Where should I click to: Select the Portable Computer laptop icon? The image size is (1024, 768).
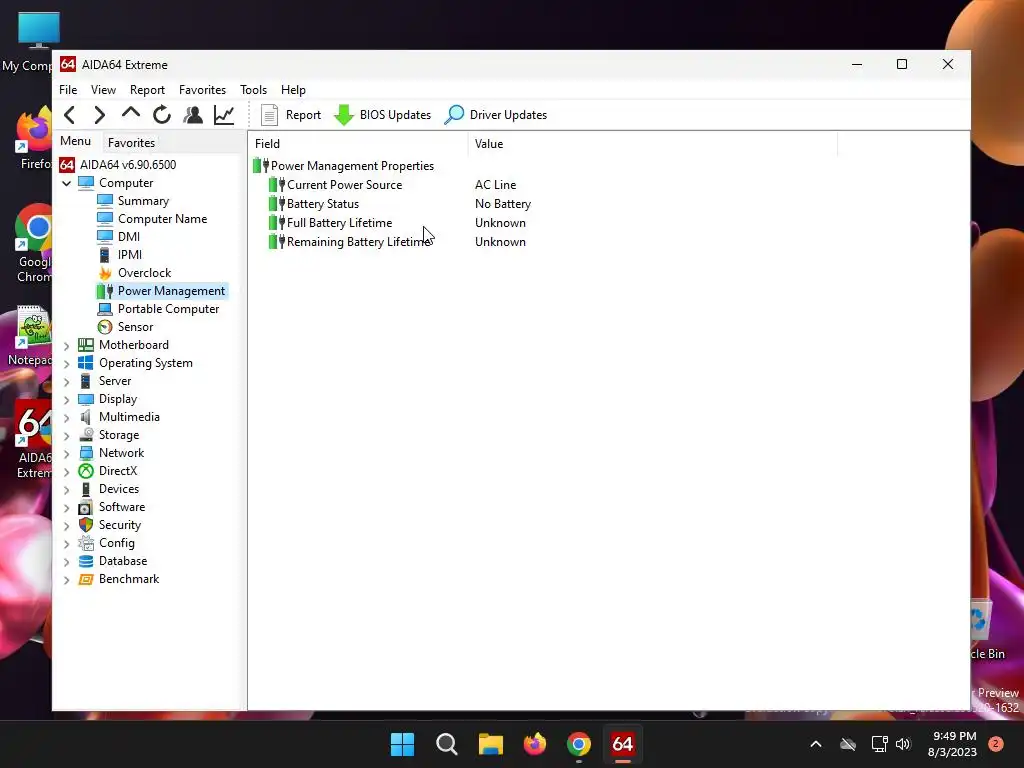(x=105, y=309)
